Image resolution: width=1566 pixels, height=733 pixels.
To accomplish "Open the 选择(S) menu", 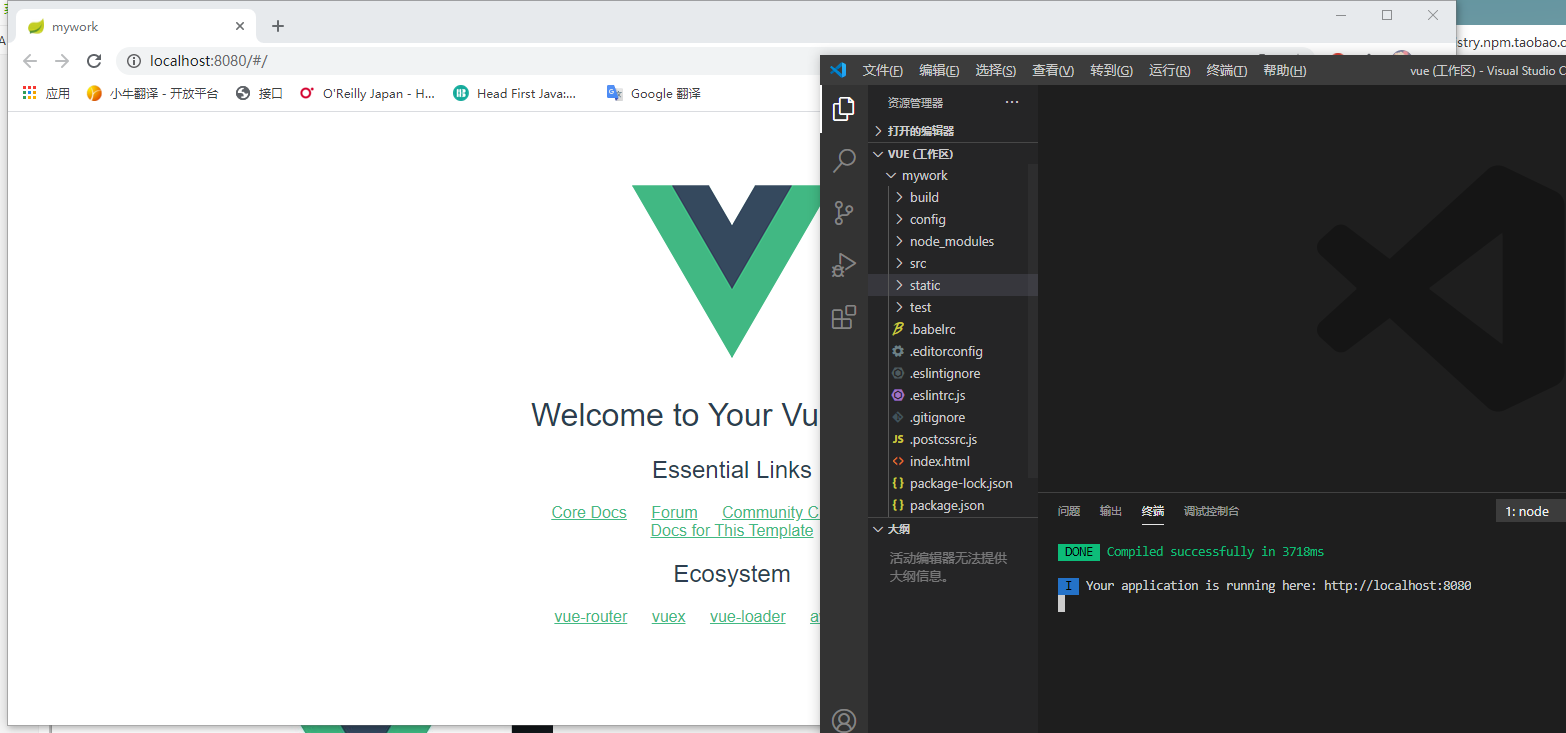I will 996,70.
